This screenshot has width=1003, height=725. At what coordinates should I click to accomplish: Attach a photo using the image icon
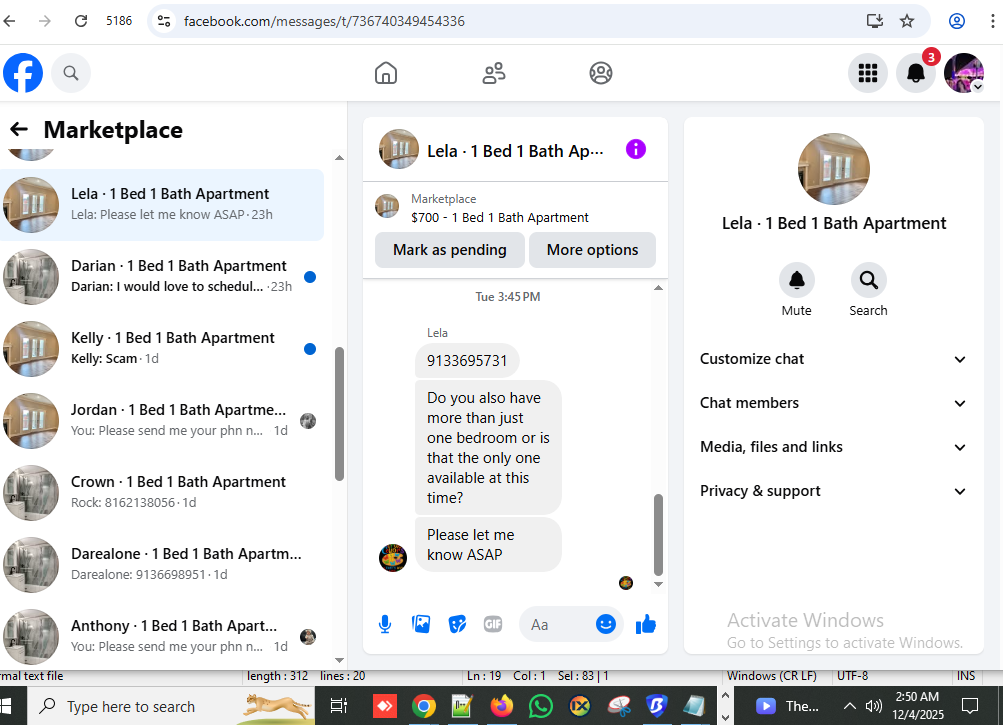tap(421, 624)
